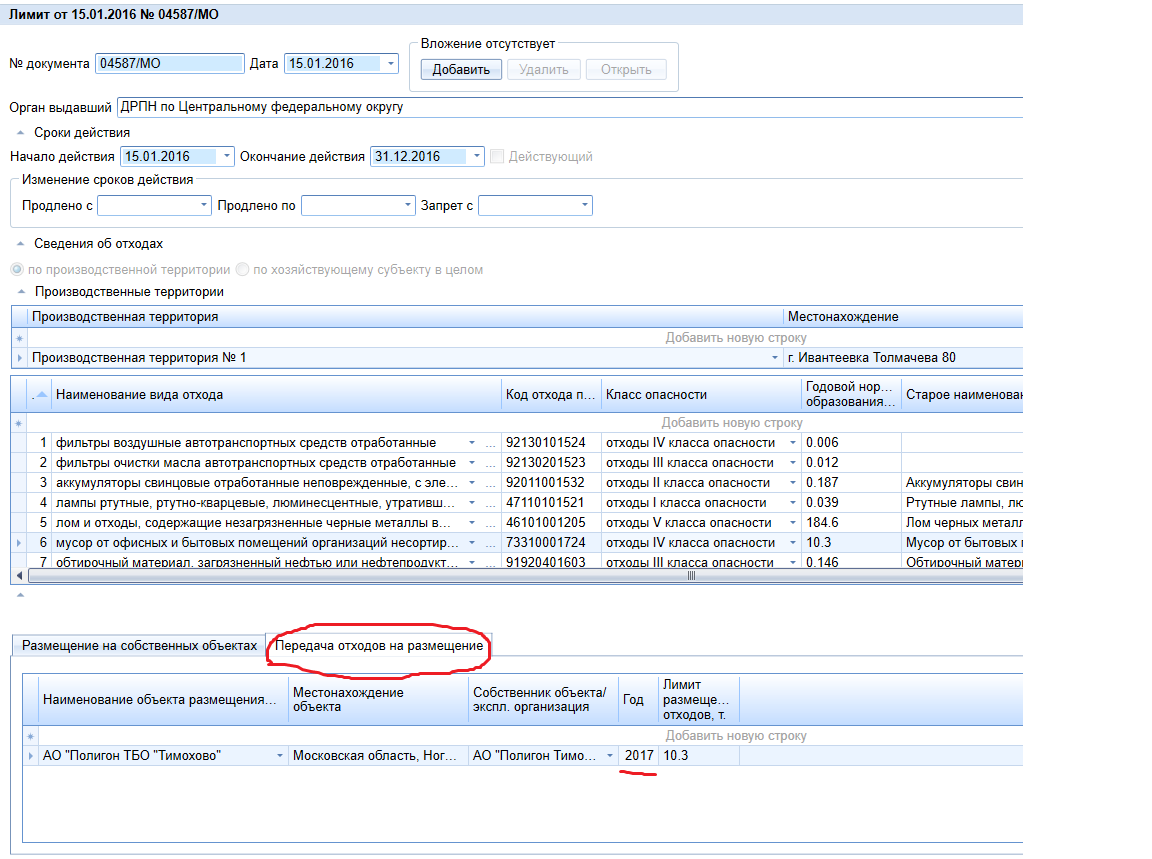Click the Орган выдавший text field
Image resolution: width=1152 pixels, height=859 pixels.
[570, 107]
